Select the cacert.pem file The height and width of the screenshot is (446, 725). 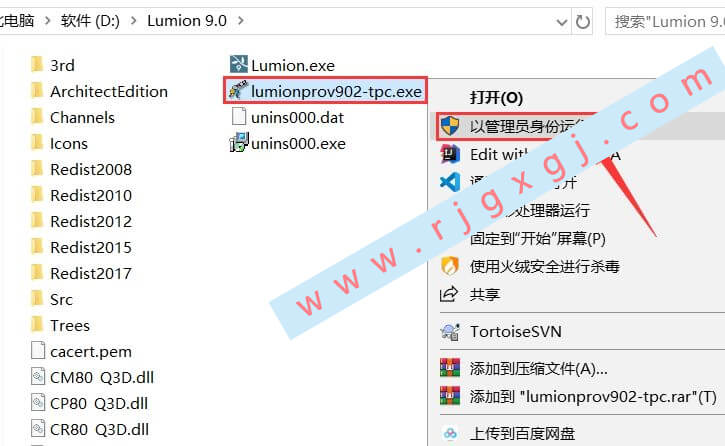pyautogui.click(x=81, y=351)
